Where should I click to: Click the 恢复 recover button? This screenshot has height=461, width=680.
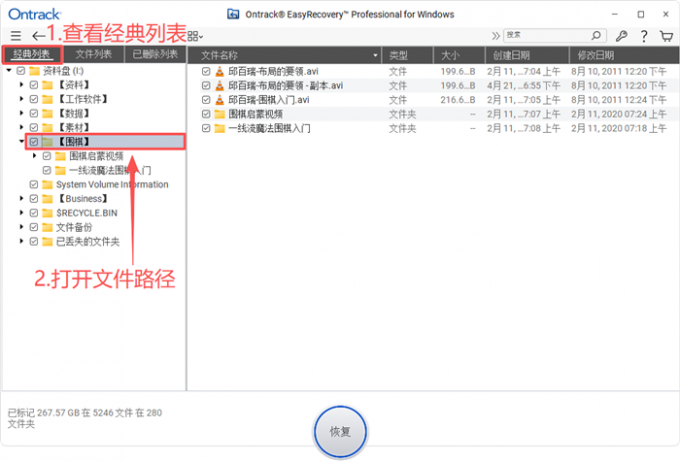point(340,432)
